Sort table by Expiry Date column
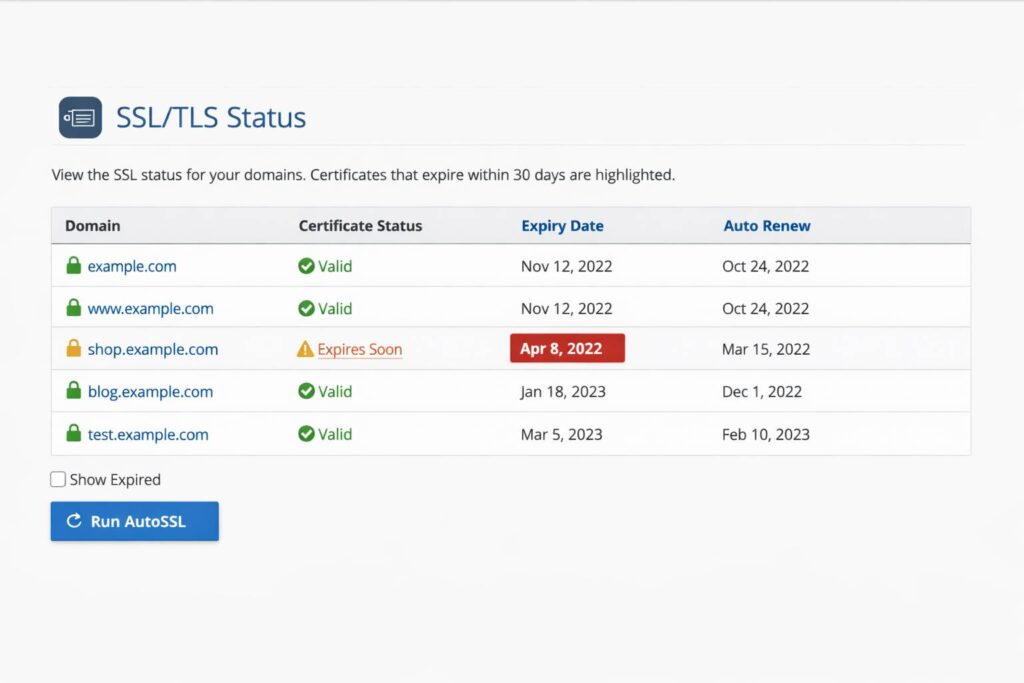 point(562,226)
